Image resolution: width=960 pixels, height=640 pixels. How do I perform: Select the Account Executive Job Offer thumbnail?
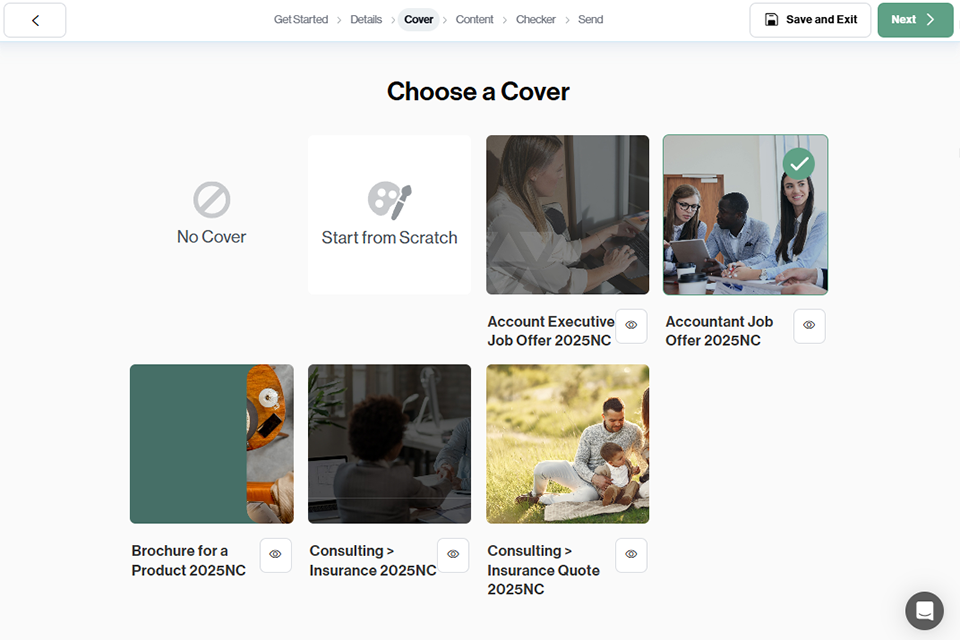(x=567, y=215)
